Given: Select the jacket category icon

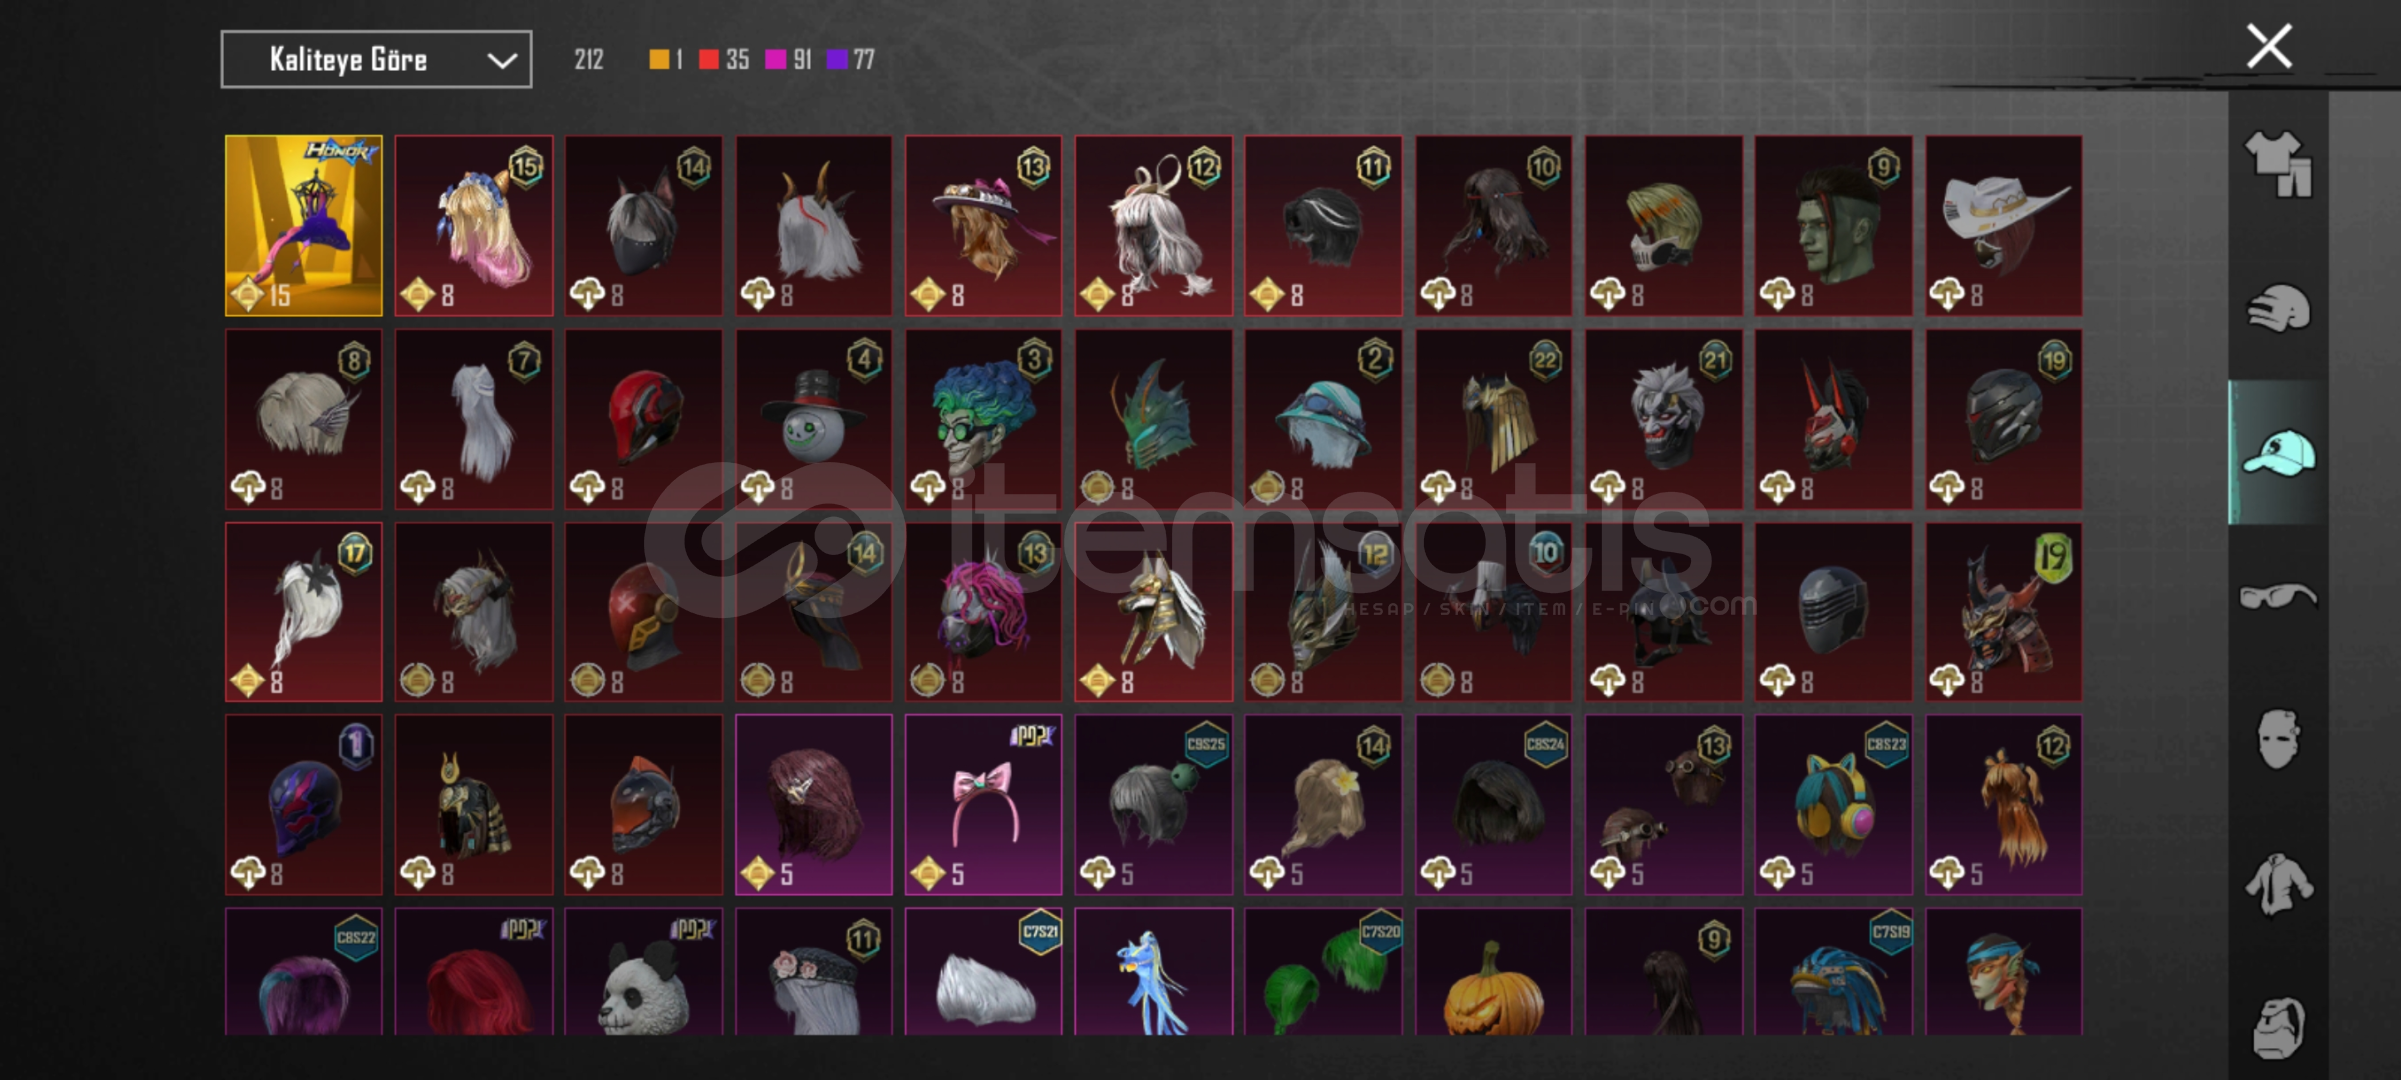Looking at the screenshot, I should pyautogui.click(x=2278, y=884).
